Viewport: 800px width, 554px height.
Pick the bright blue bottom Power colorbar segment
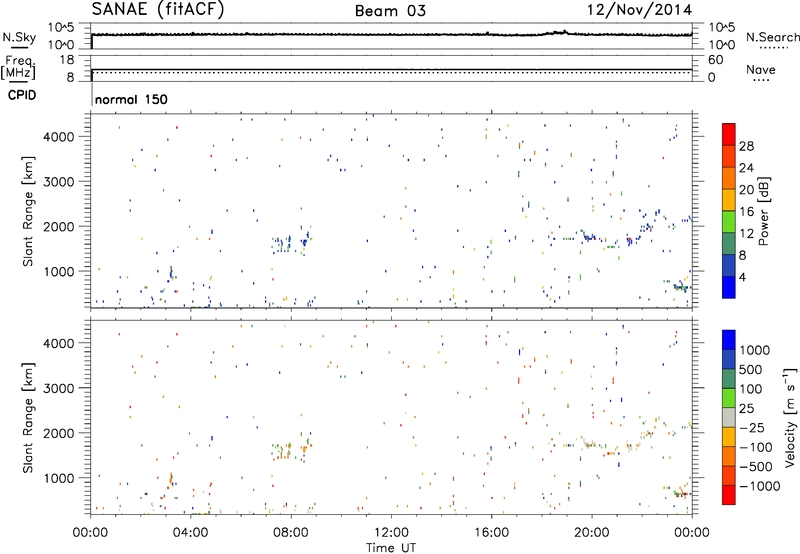coord(729,287)
